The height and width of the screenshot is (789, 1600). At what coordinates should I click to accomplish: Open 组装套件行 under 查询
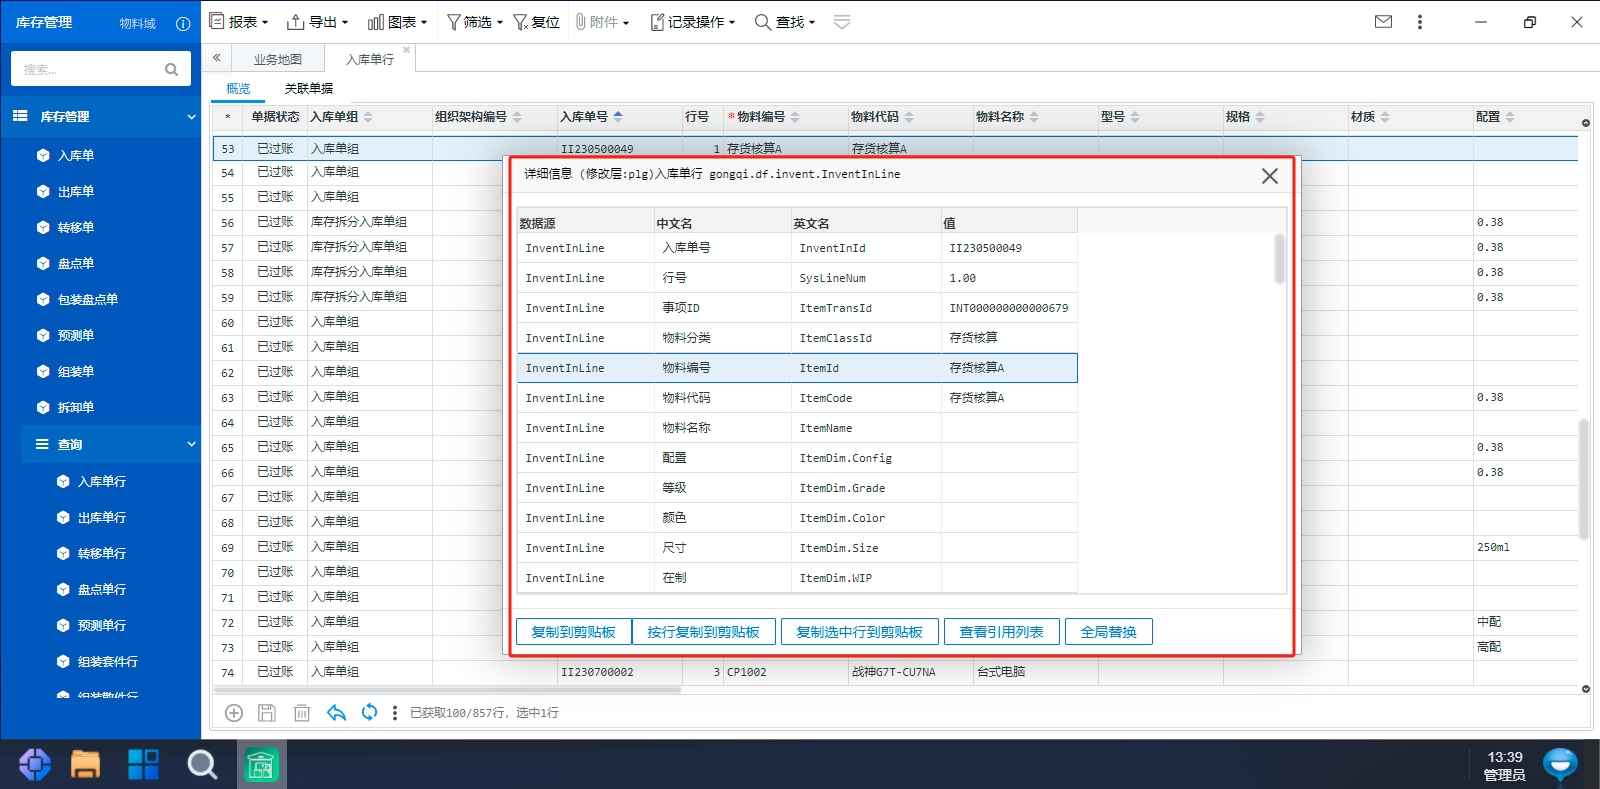click(107, 661)
